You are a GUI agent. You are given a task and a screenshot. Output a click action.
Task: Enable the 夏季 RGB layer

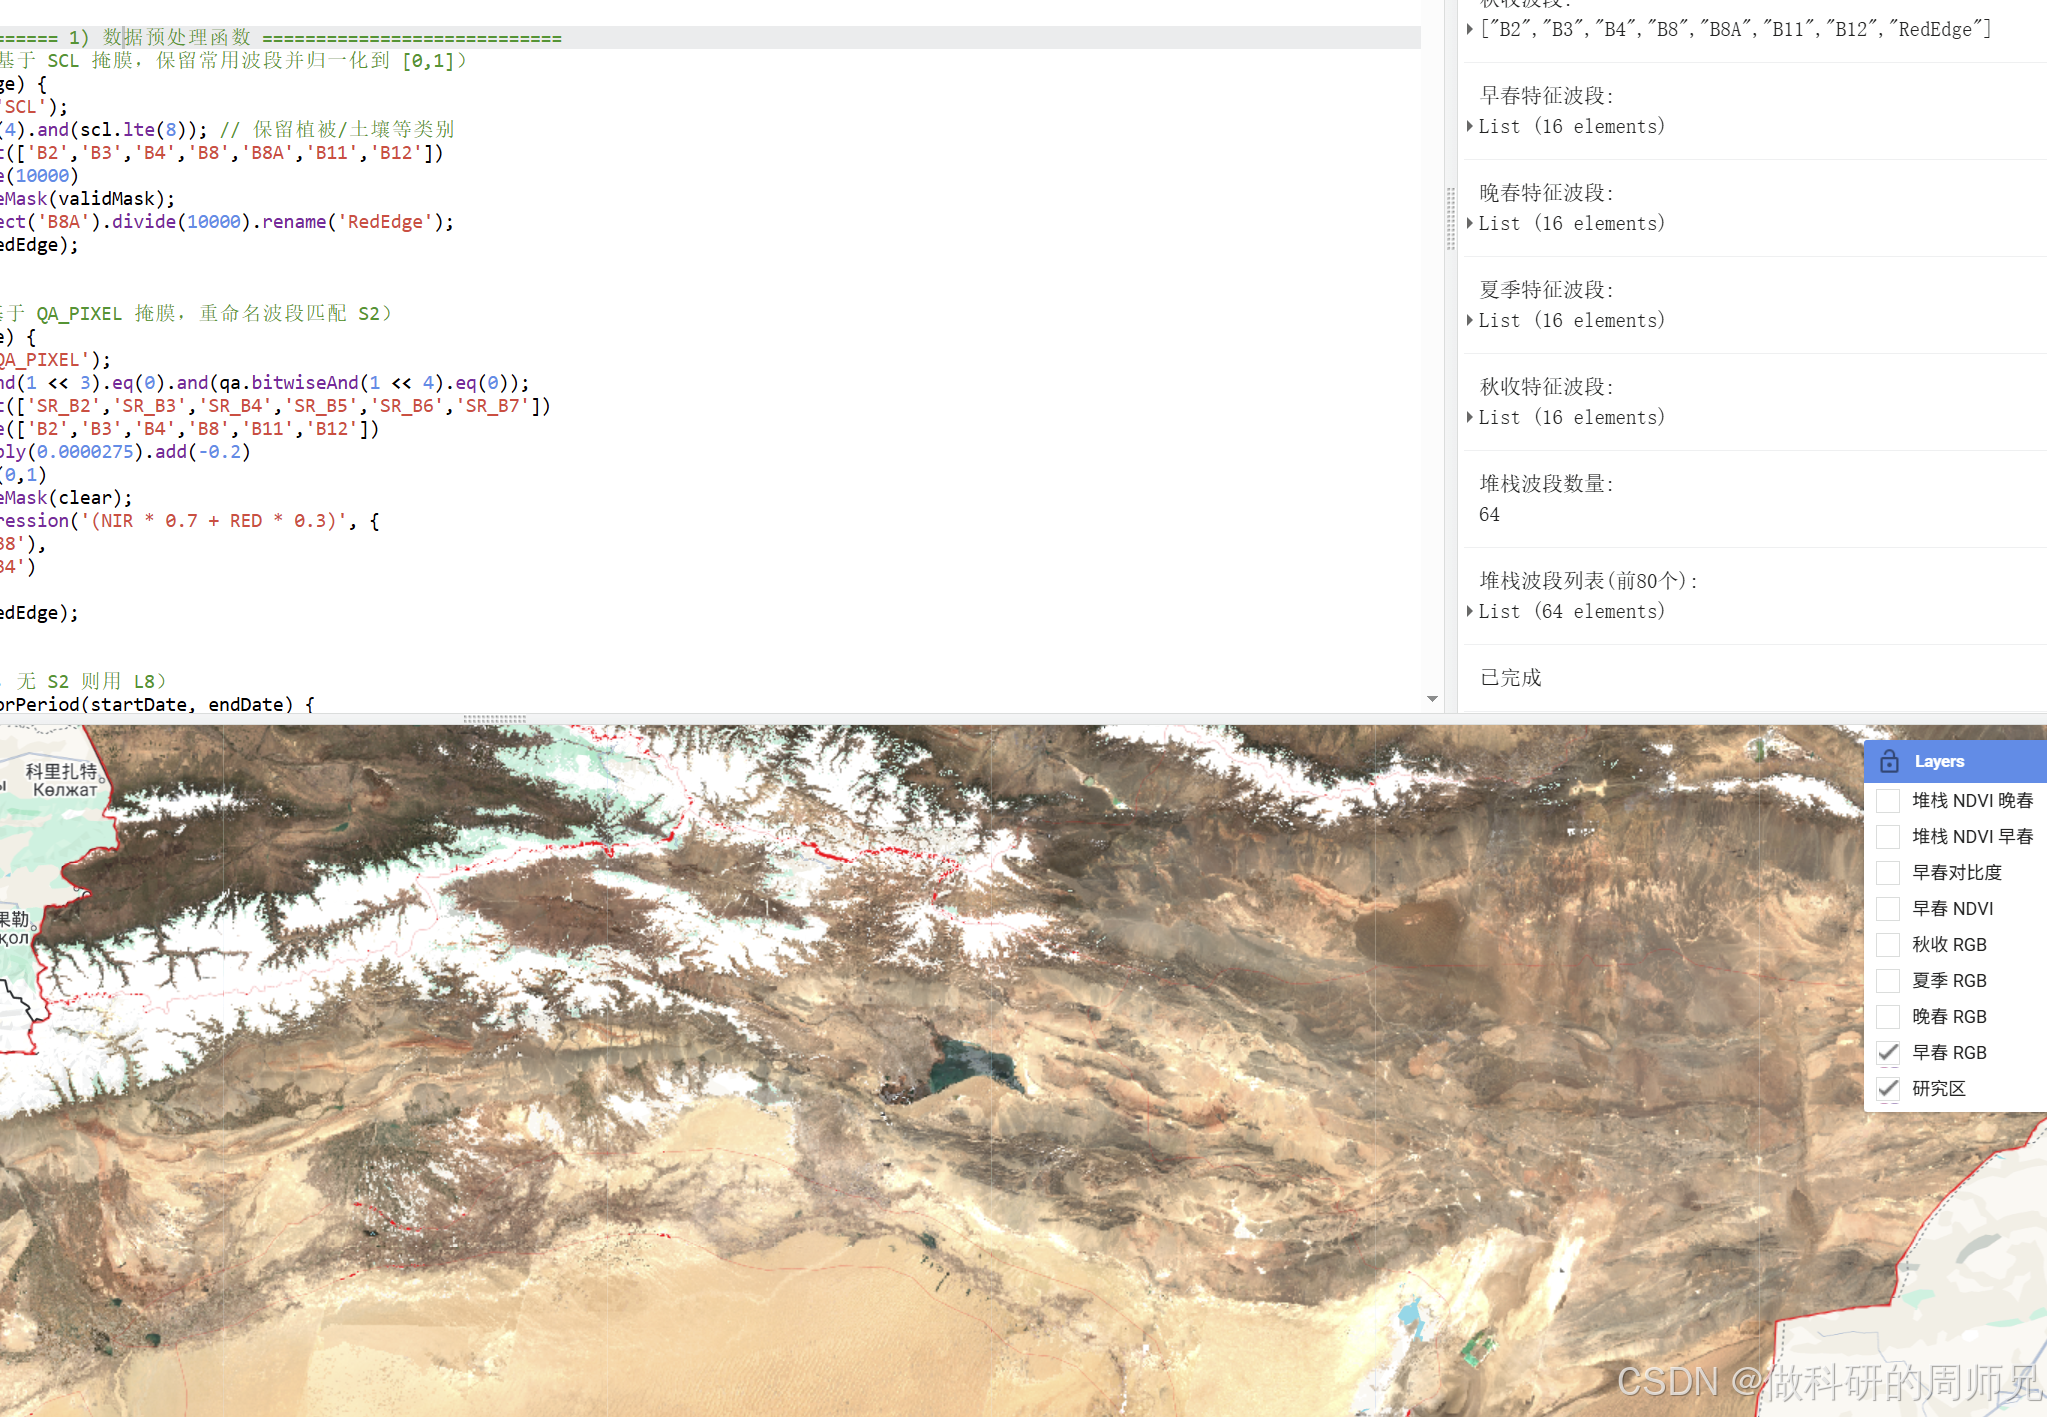coord(1889,980)
